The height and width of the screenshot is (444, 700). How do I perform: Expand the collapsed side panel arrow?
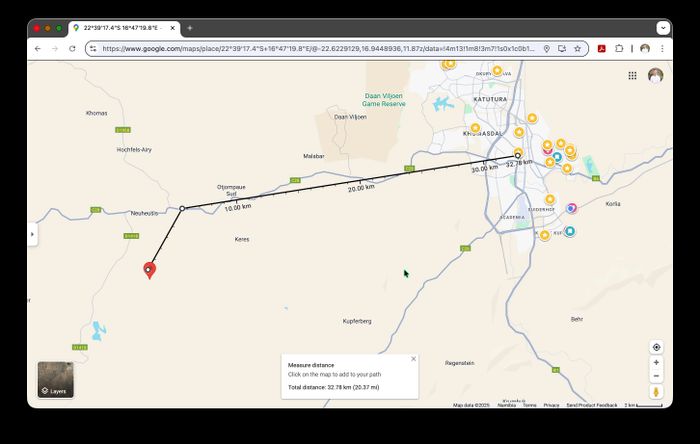click(32, 234)
